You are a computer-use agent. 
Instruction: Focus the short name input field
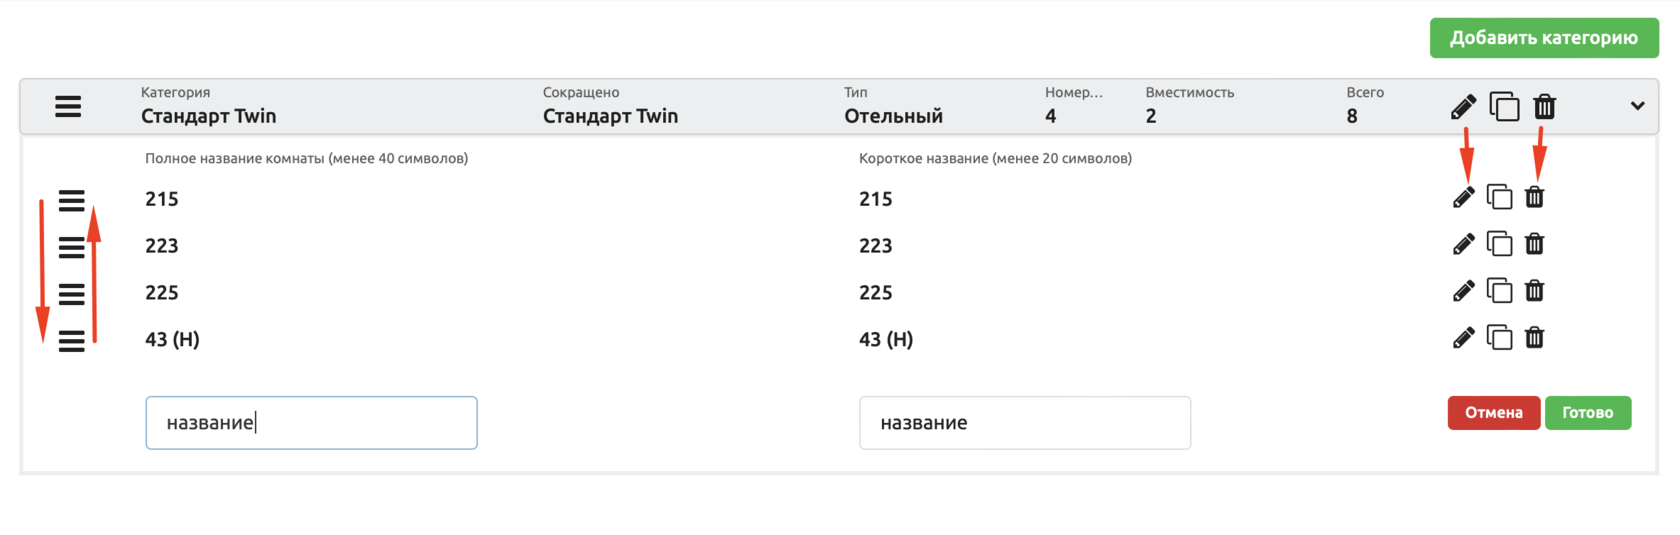pos(1025,423)
